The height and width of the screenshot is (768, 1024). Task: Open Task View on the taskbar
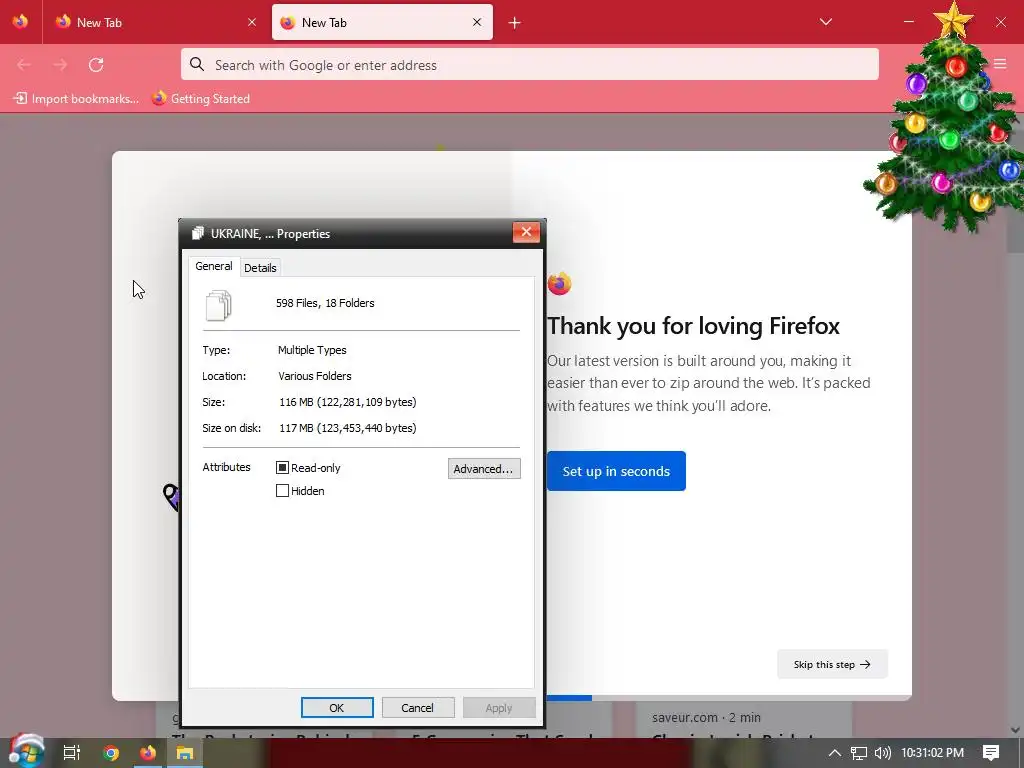pyautogui.click(x=71, y=753)
